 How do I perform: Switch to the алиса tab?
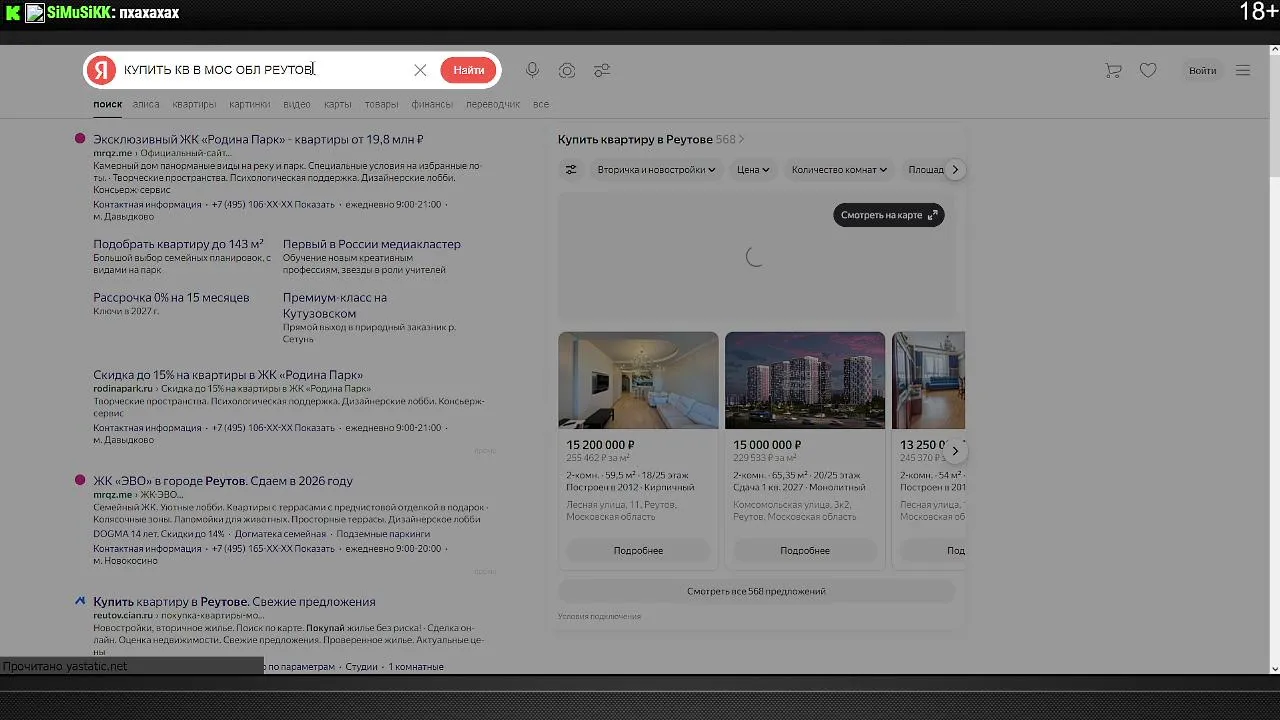146,104
